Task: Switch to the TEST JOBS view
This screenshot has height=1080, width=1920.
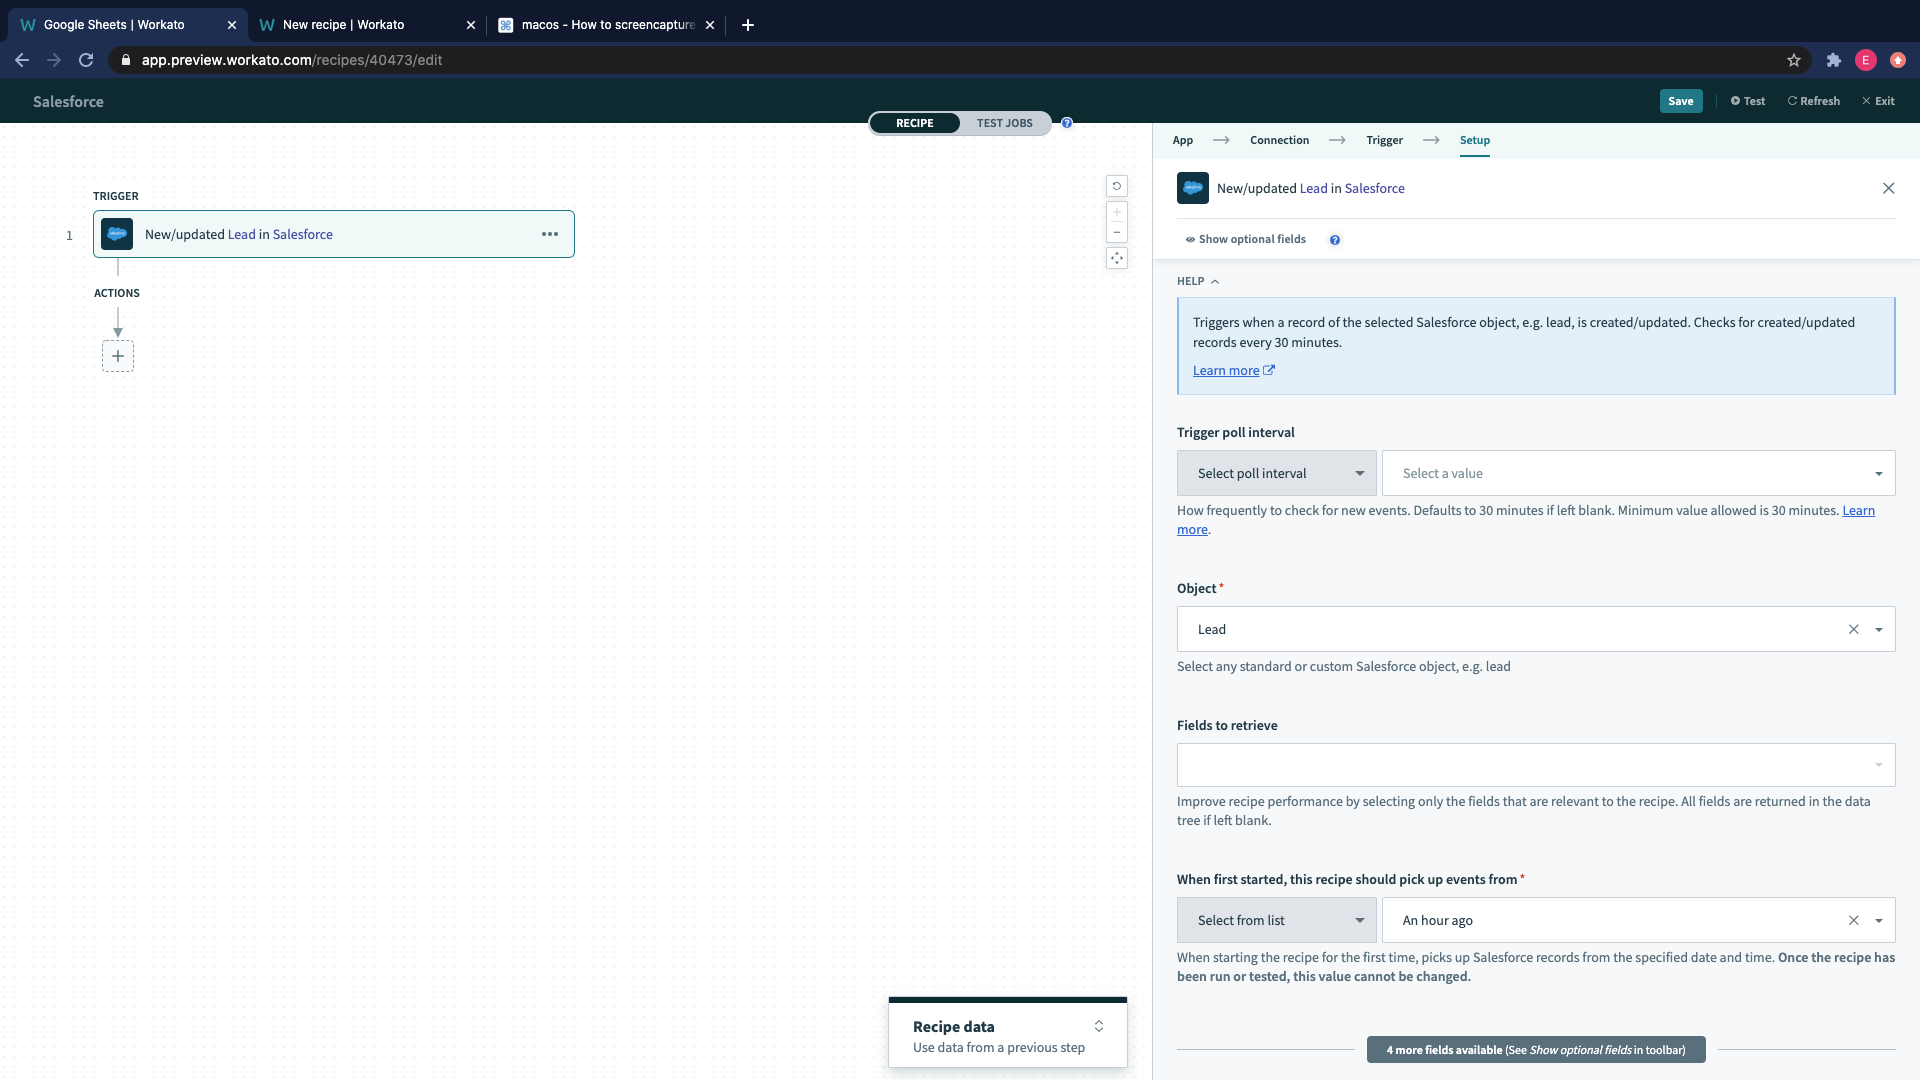Action: (1004, 123)
